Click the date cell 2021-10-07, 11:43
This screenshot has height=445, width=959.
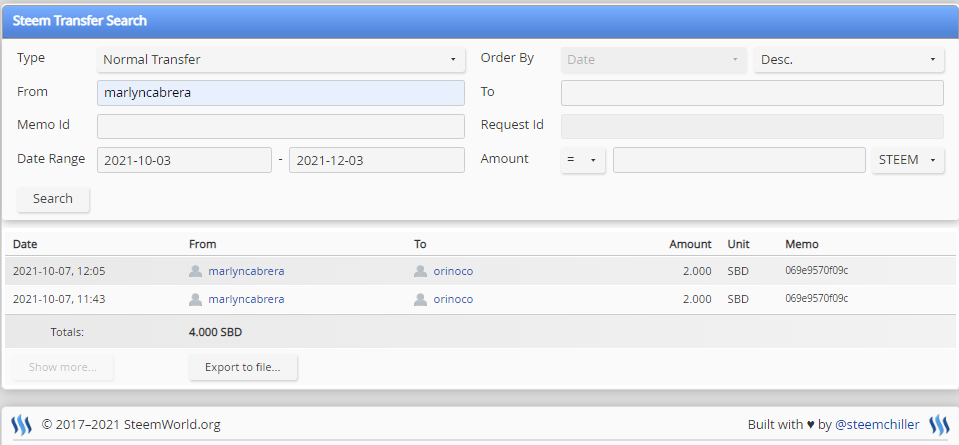[59, 300]
